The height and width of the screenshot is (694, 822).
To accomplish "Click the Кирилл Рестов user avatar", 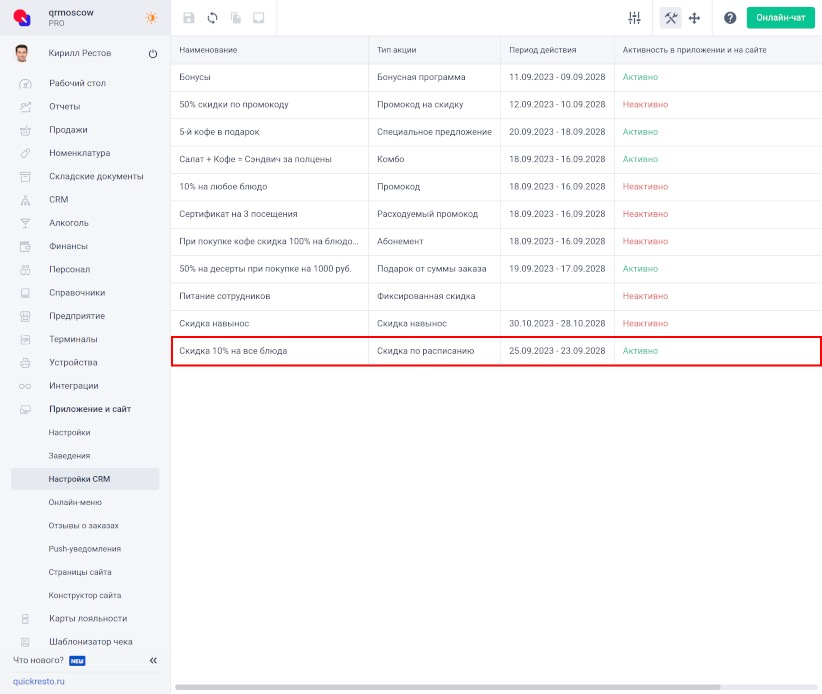I will coord(21,53).
